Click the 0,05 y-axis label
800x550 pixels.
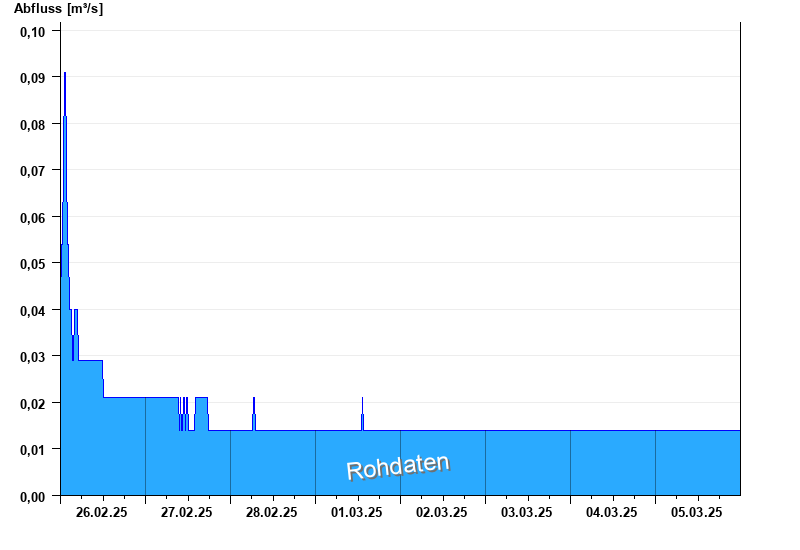(33, 264)
